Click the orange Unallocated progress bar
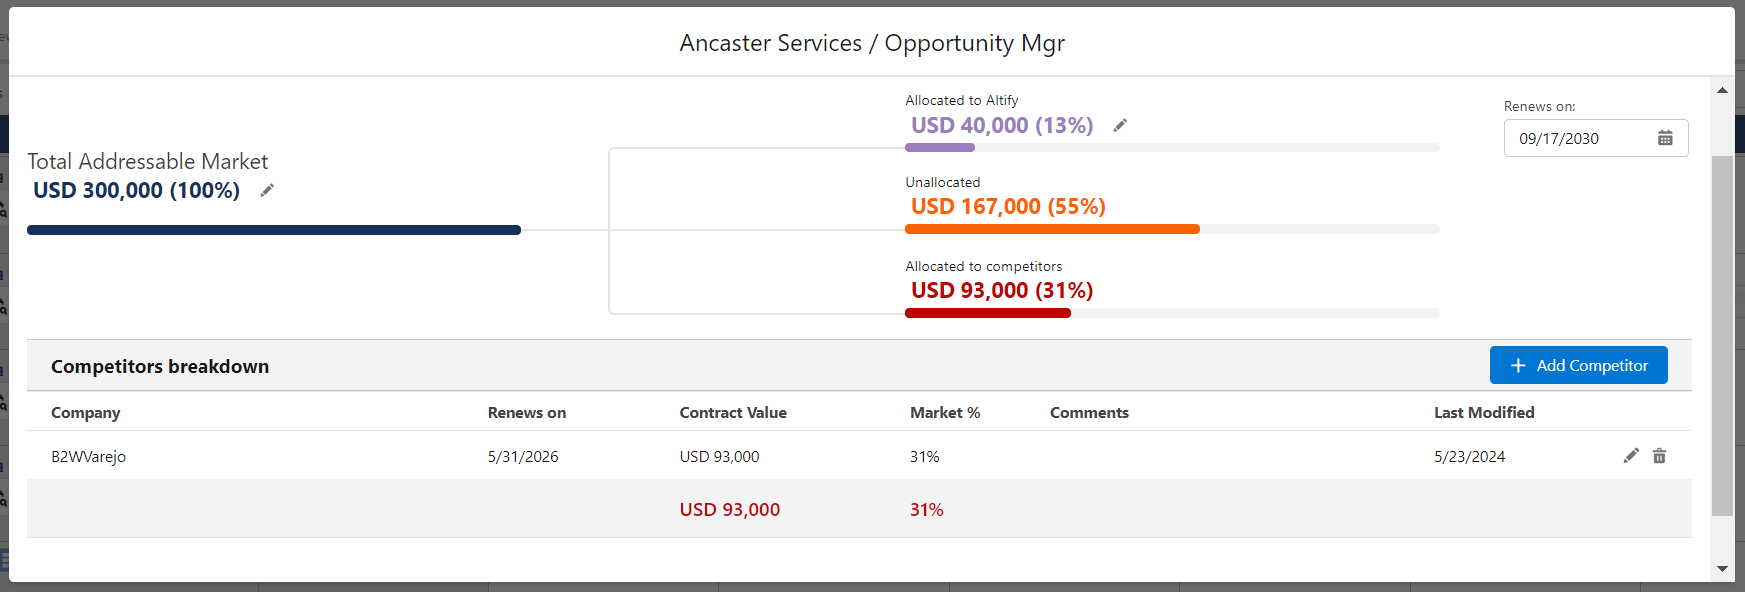The height and width of the screenshot is (592, 1745). pyautogui.click(x=1052, y=229)
